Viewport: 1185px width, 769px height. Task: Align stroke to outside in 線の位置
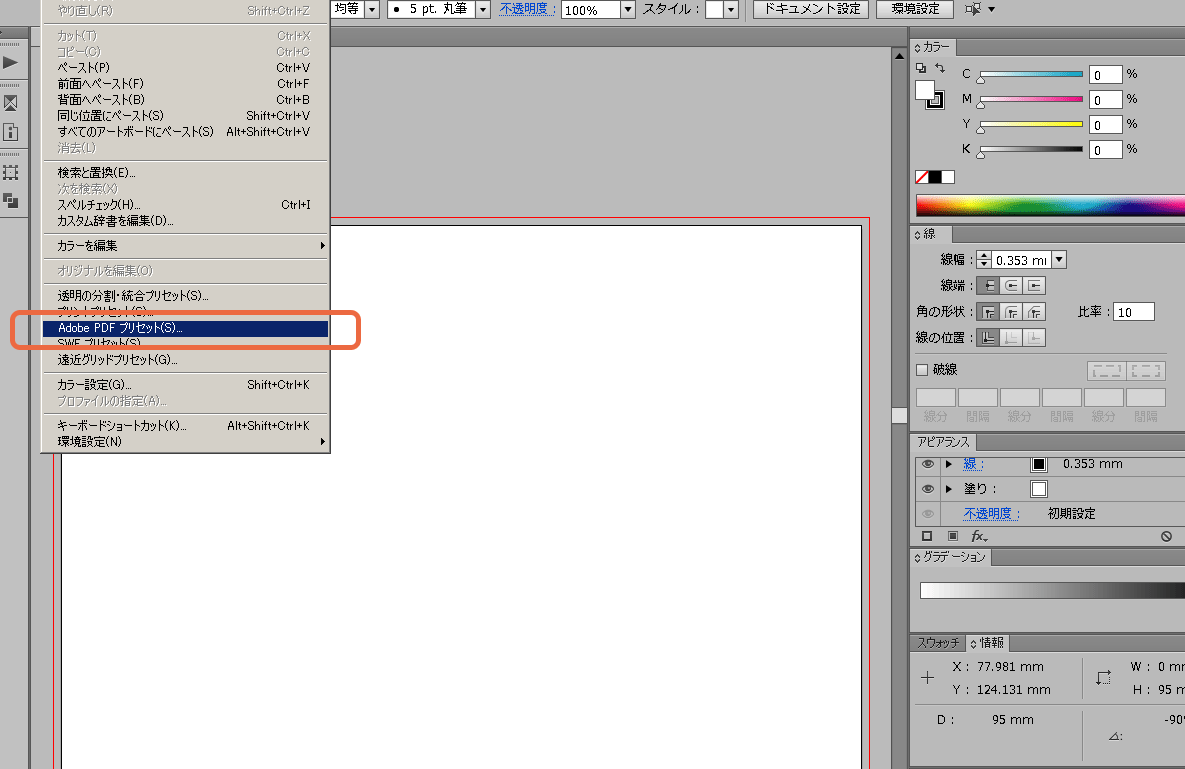1035,338
